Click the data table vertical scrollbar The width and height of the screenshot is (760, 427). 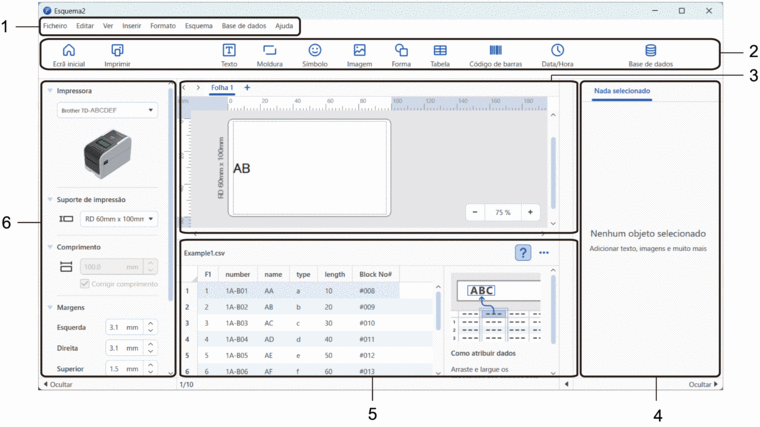pos(438,311)
